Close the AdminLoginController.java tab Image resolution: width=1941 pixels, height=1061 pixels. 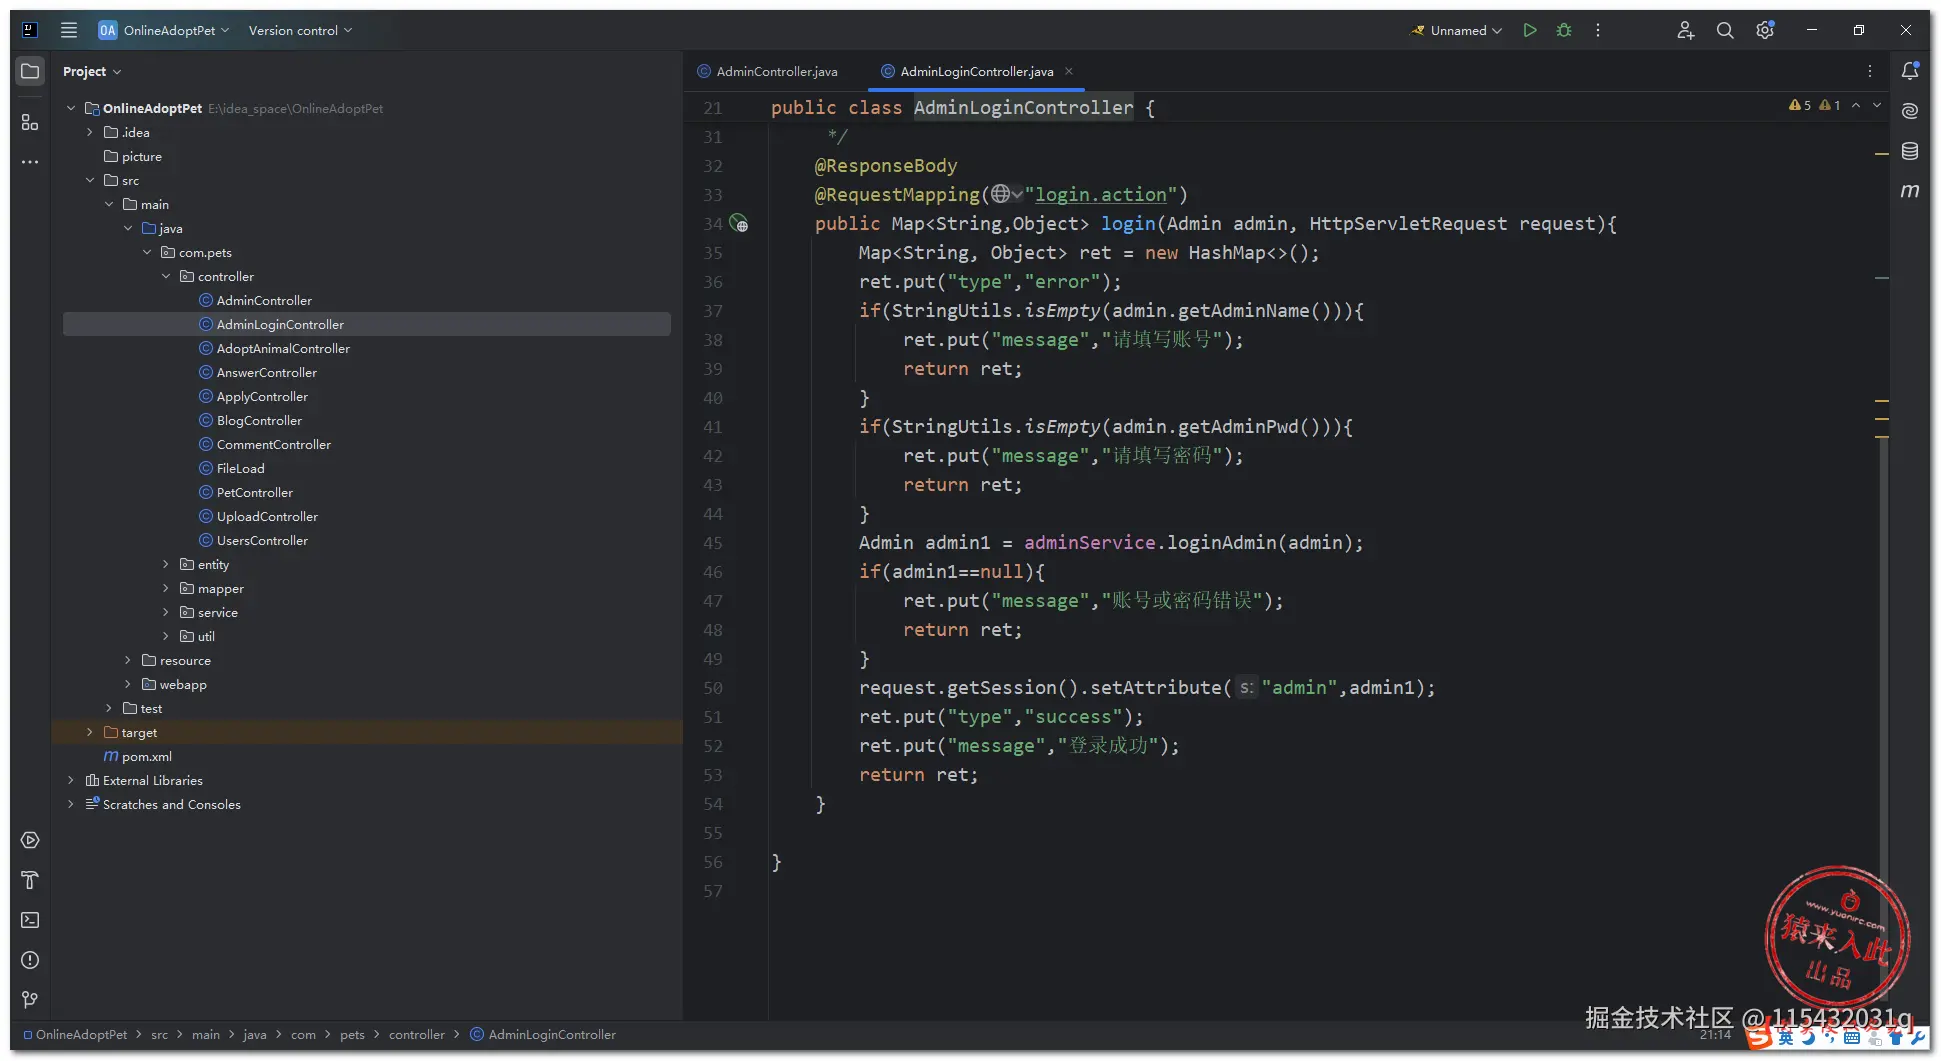pos(1069,71)
